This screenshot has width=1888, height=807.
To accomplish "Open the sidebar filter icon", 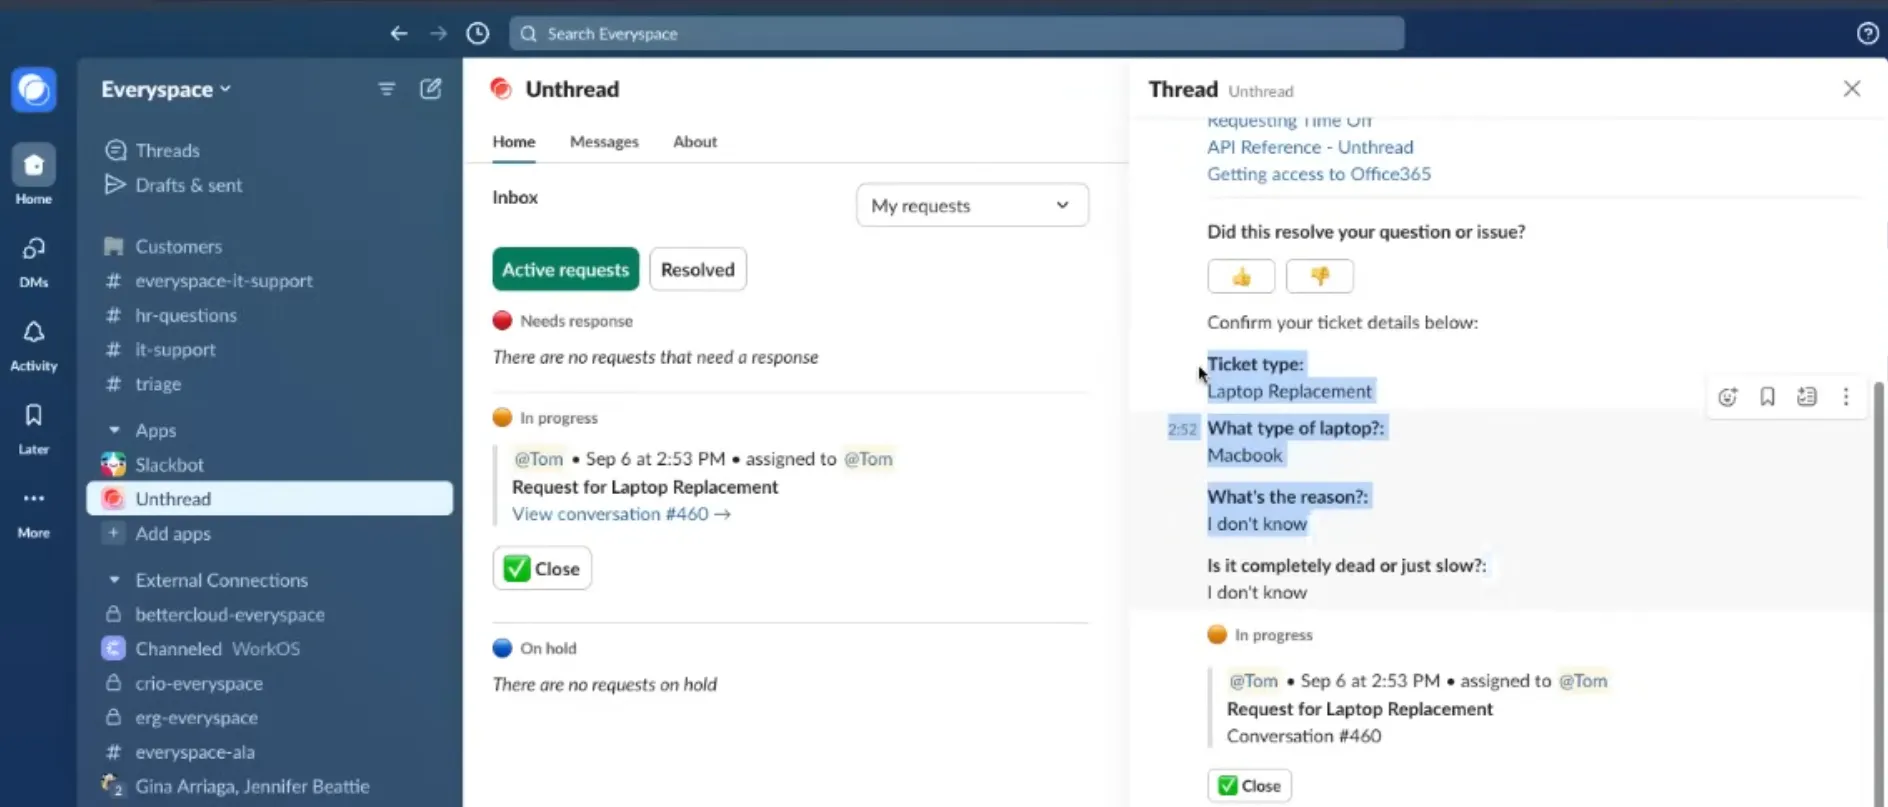I will [386, 89].
